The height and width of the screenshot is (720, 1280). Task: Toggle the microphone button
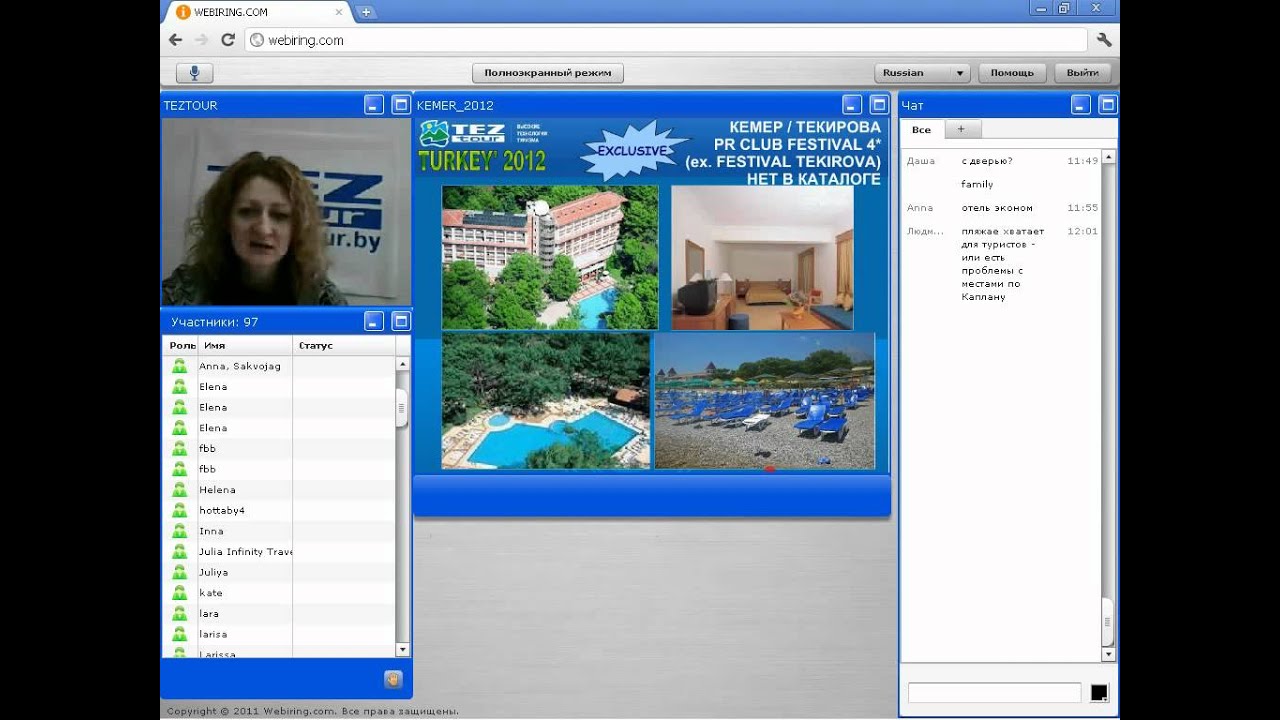pyautogui.click(x=195, y=73)
